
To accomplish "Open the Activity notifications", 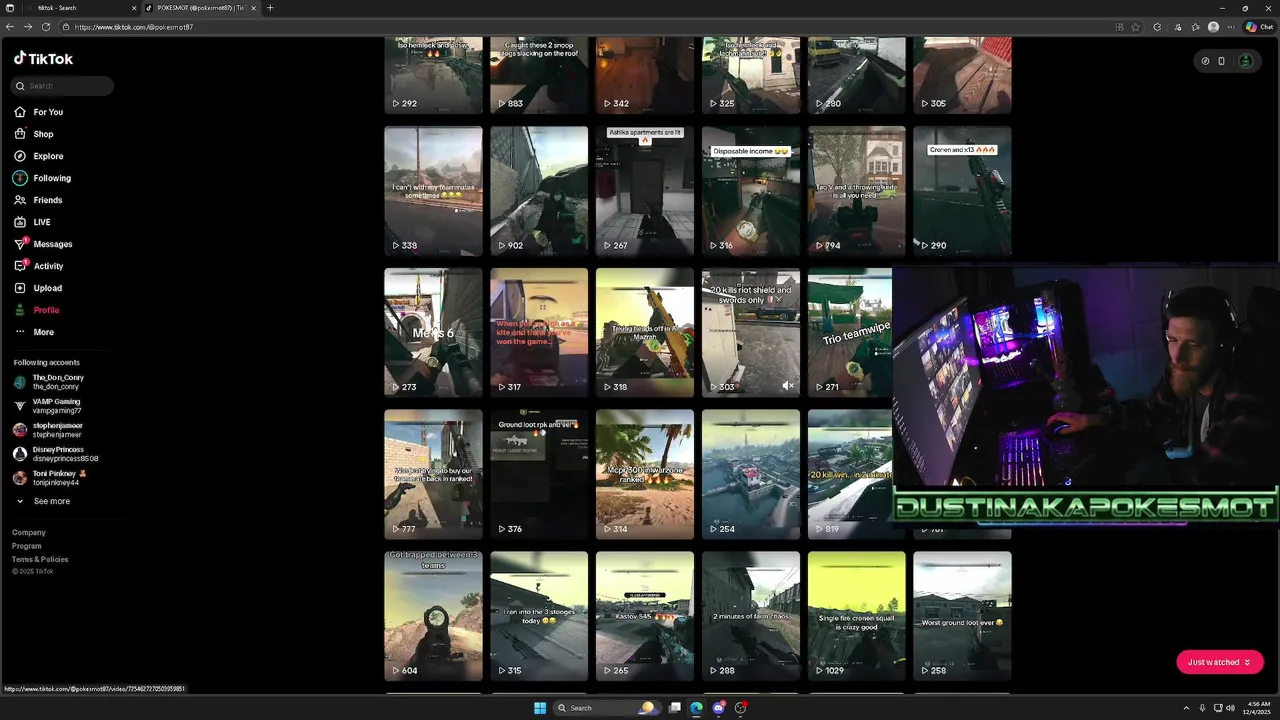I will 39,266.
